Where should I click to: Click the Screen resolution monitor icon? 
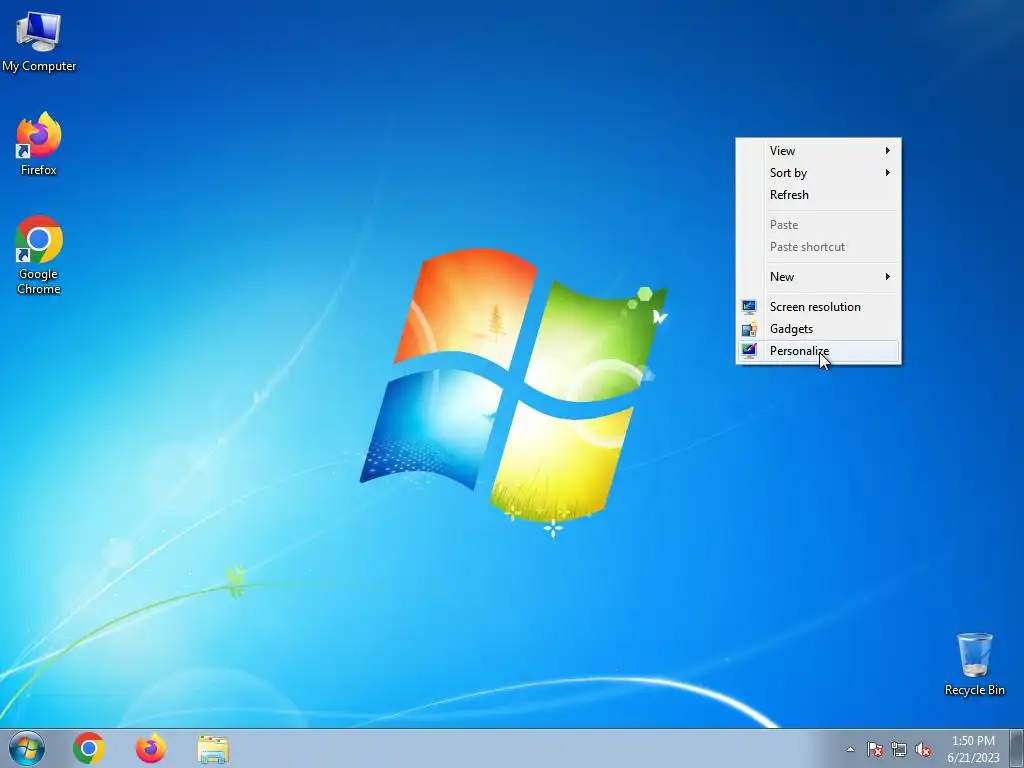pos(749,307)
